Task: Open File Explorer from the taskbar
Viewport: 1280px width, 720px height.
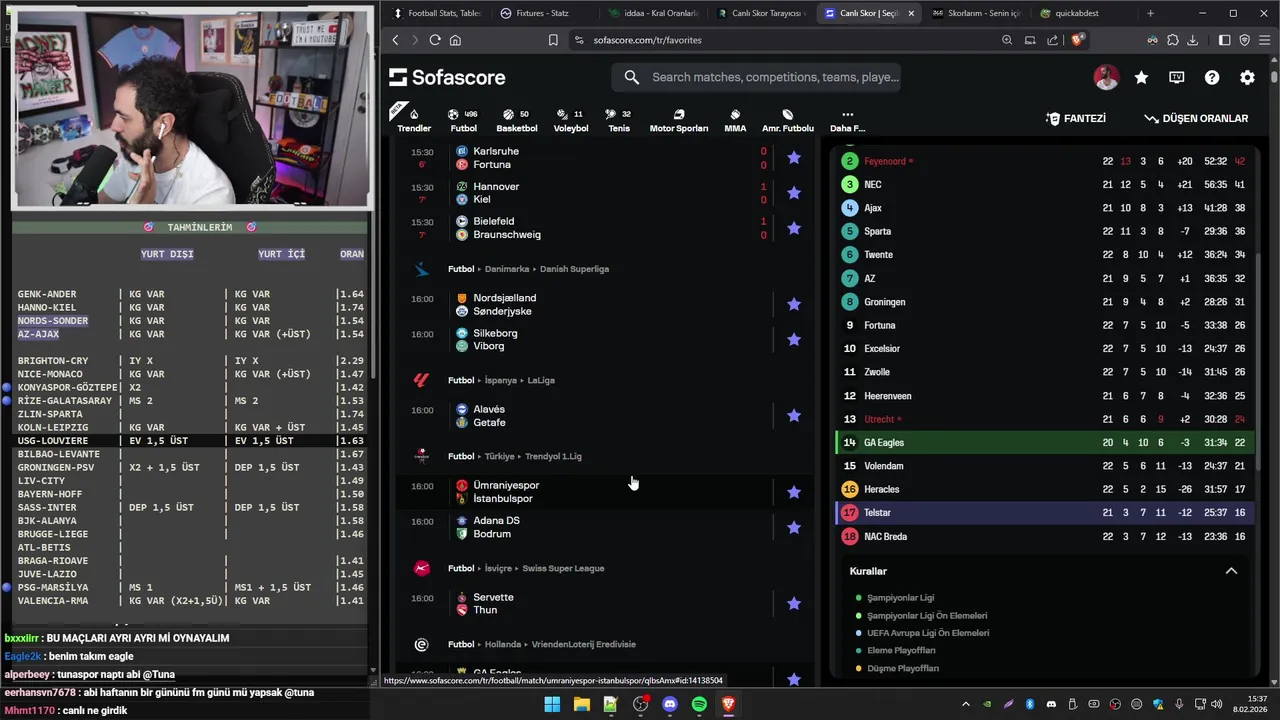Action: tap(581, 704)
